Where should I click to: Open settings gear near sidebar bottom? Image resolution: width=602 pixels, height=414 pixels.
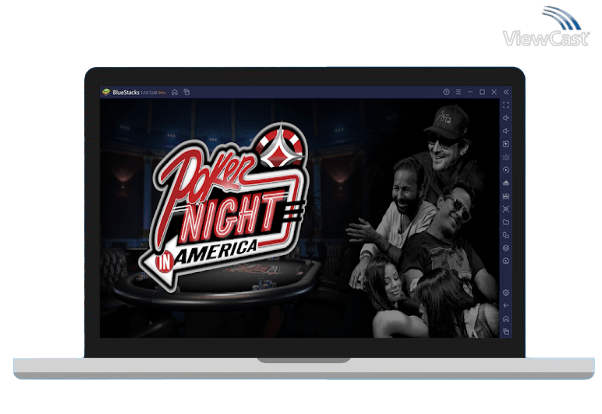tap(506, 293)
